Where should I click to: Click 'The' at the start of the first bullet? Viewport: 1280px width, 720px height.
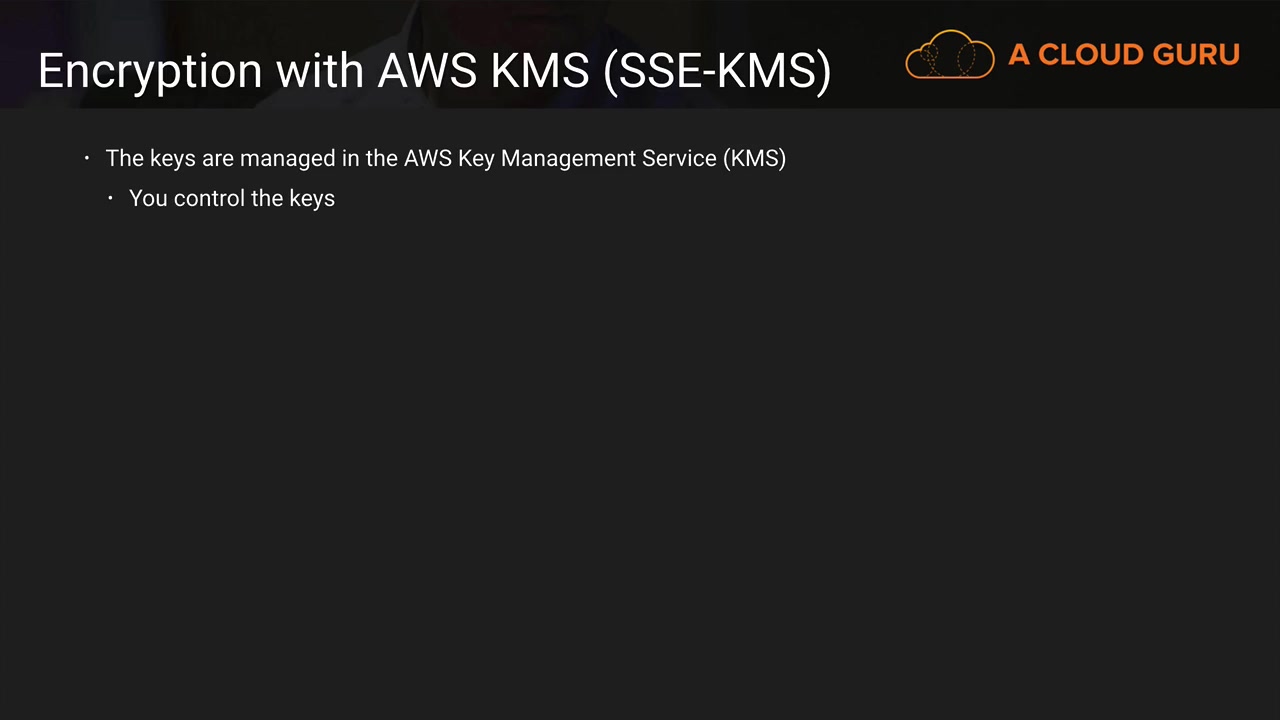pos(124,159)
